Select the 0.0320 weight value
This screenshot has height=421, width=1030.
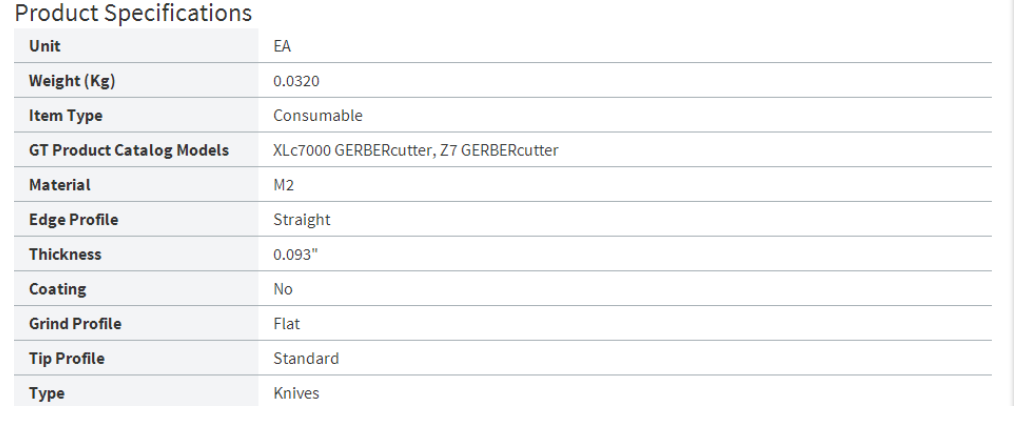(296, 81)
